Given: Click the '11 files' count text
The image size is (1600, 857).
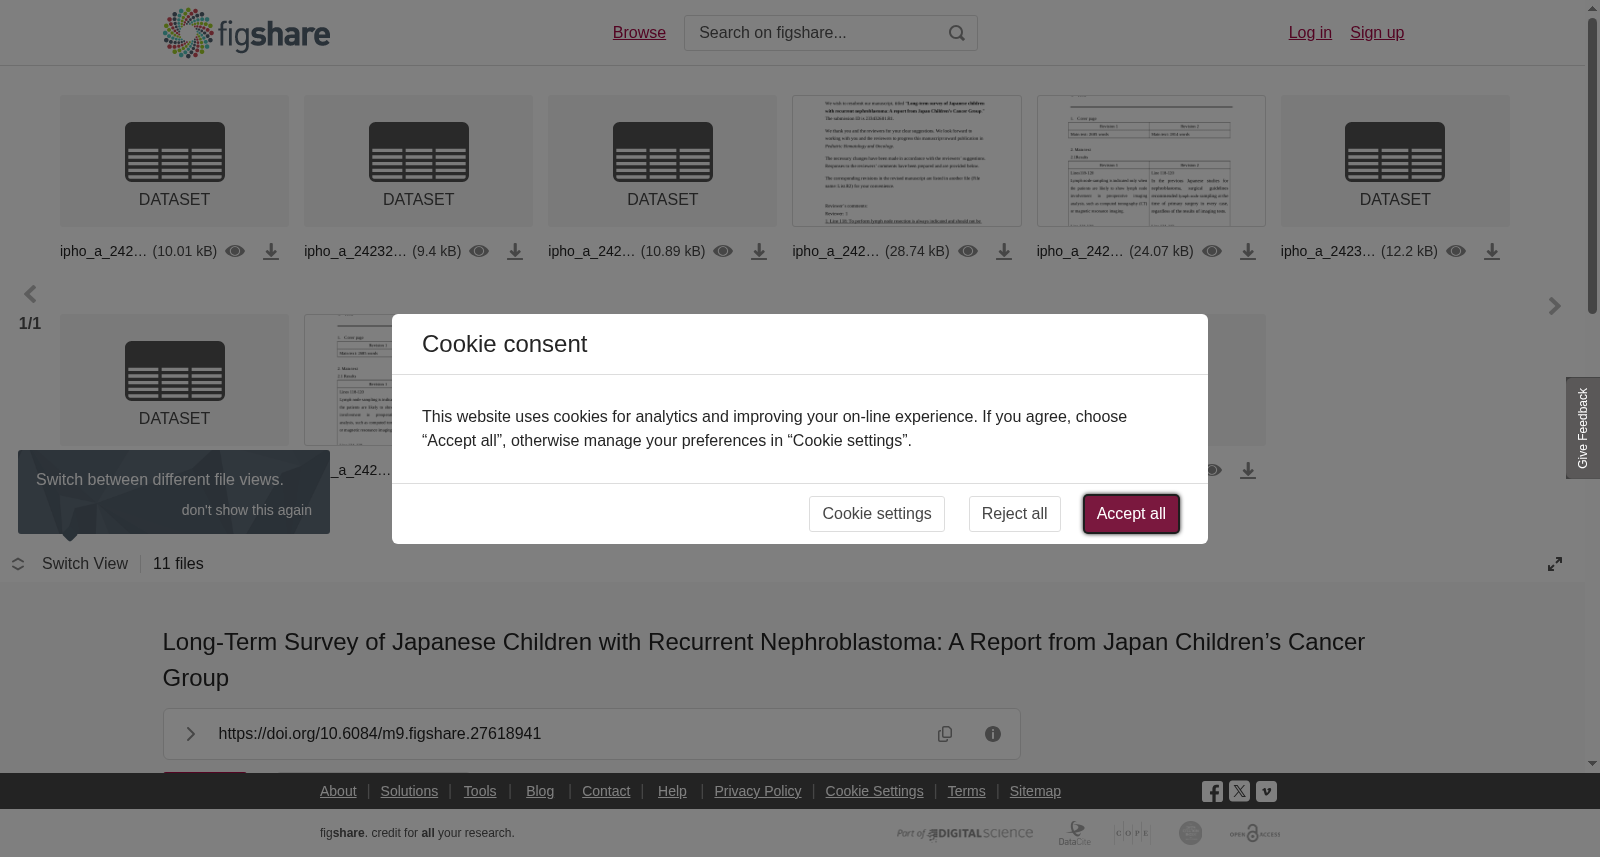Looking at the screenshot, I should pyautogui.click(x=178, y=564).
